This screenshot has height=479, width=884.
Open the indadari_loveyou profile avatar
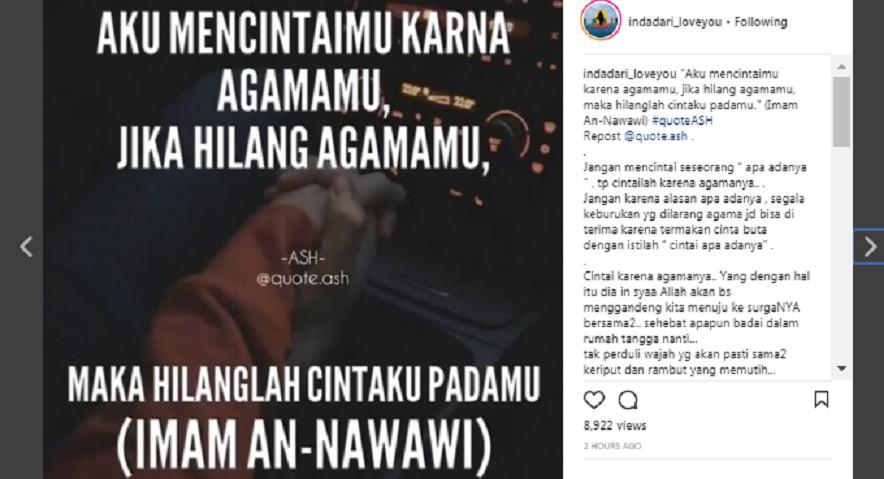(601, 21)
